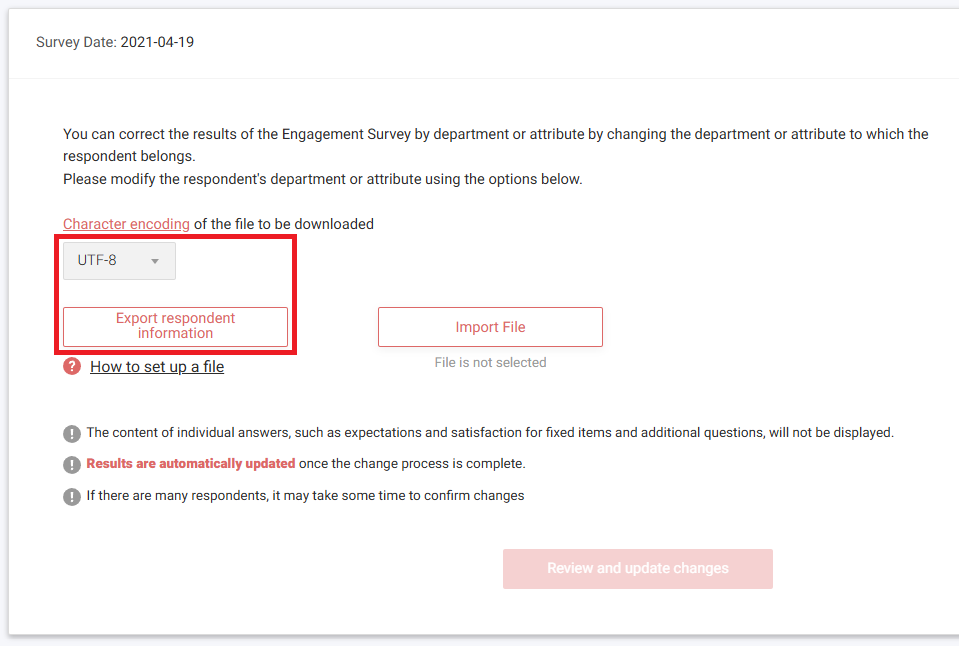Screen dimensions: 959x646
Task: Open the Character encoding link
Action: click(x=126, y=224)
